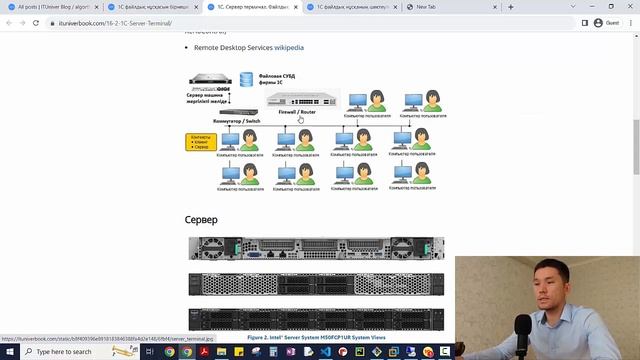Image resolution: width=640 pixels, height=360 pixels.
Task: Open a new browser tab
Action: [x=511, y=7]
